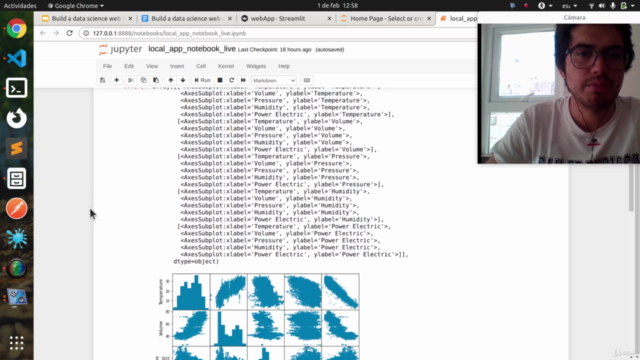Open the Files manager dock icon

[x=16, y=178]
